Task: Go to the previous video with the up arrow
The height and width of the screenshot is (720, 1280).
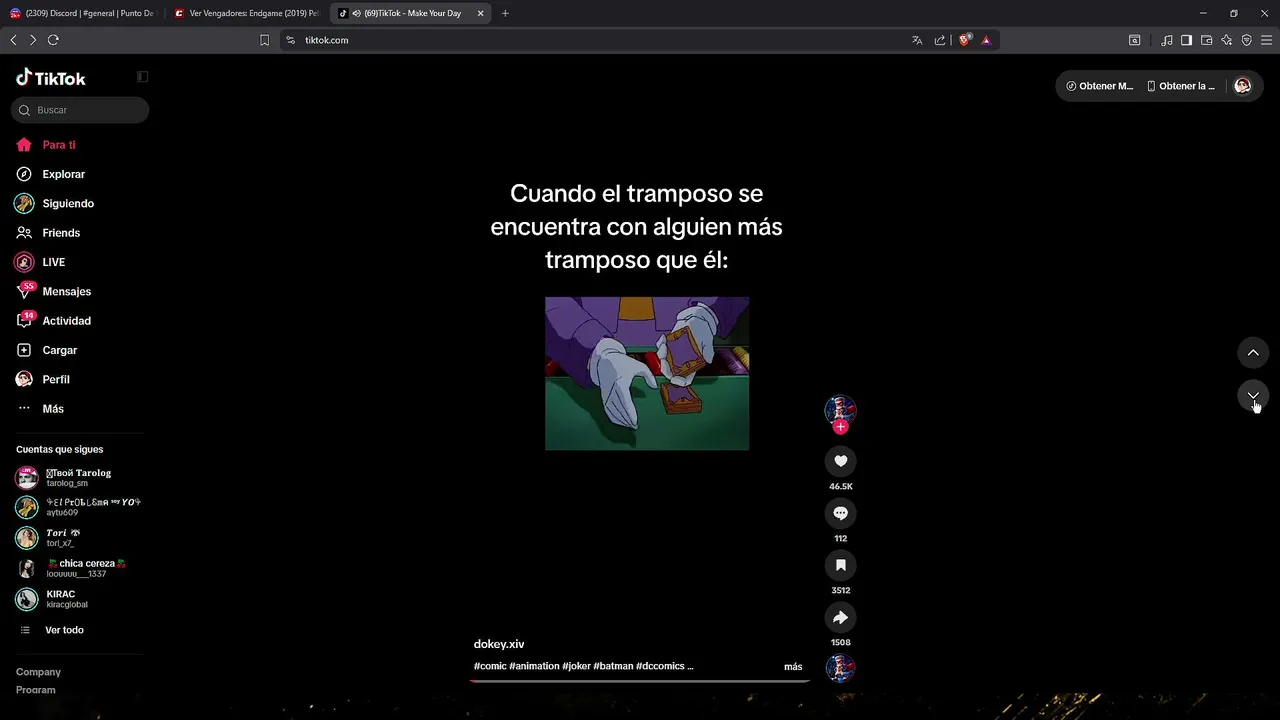Action: pos(1253,353)
